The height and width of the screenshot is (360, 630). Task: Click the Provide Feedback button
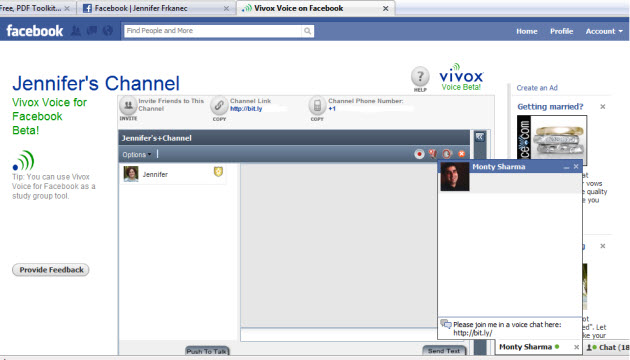point(51,270)
